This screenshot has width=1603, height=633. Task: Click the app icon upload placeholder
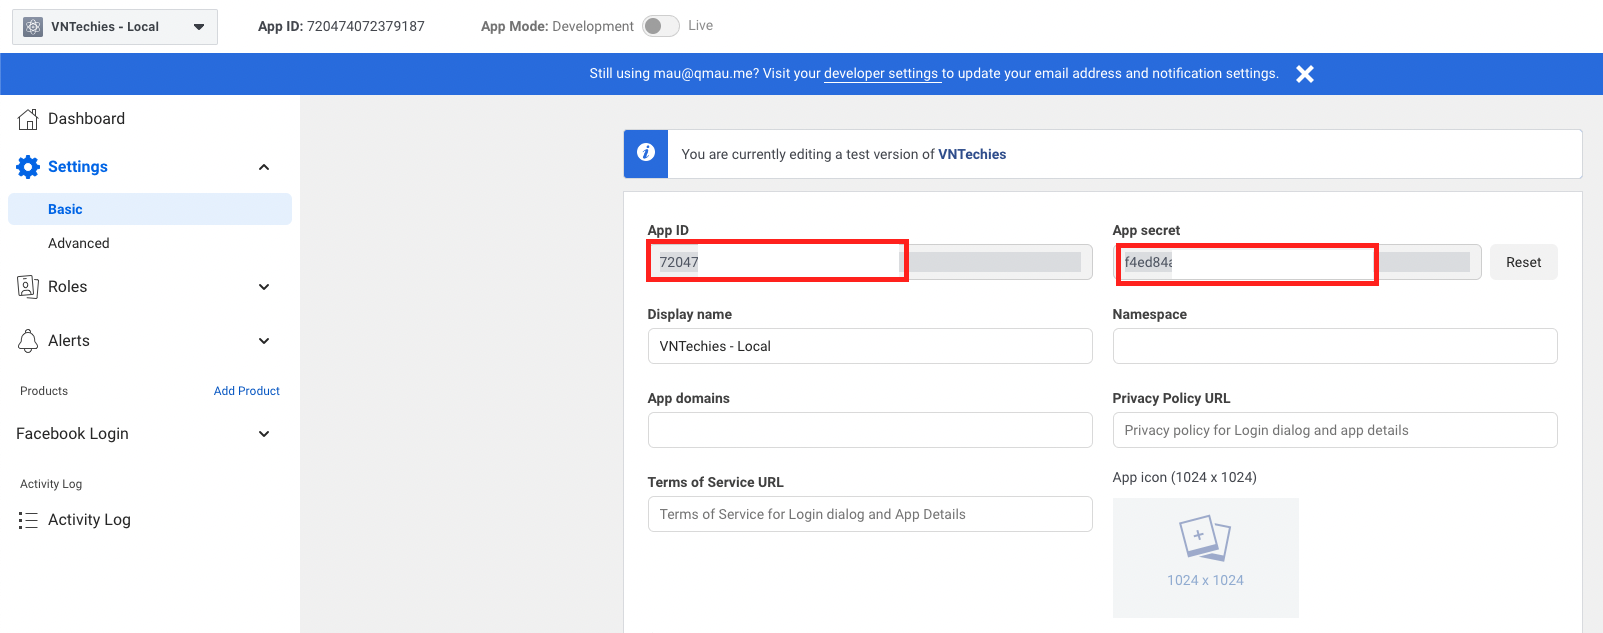pos(1205,557)
